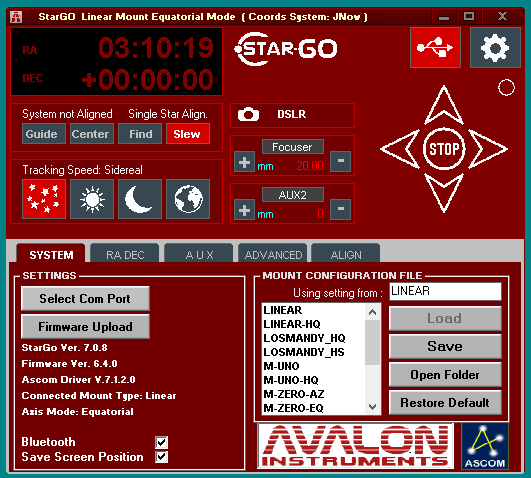The image size is (531, 478).
Task: Select lunar tracking moon icon
Action: click(x=140, y=199)
